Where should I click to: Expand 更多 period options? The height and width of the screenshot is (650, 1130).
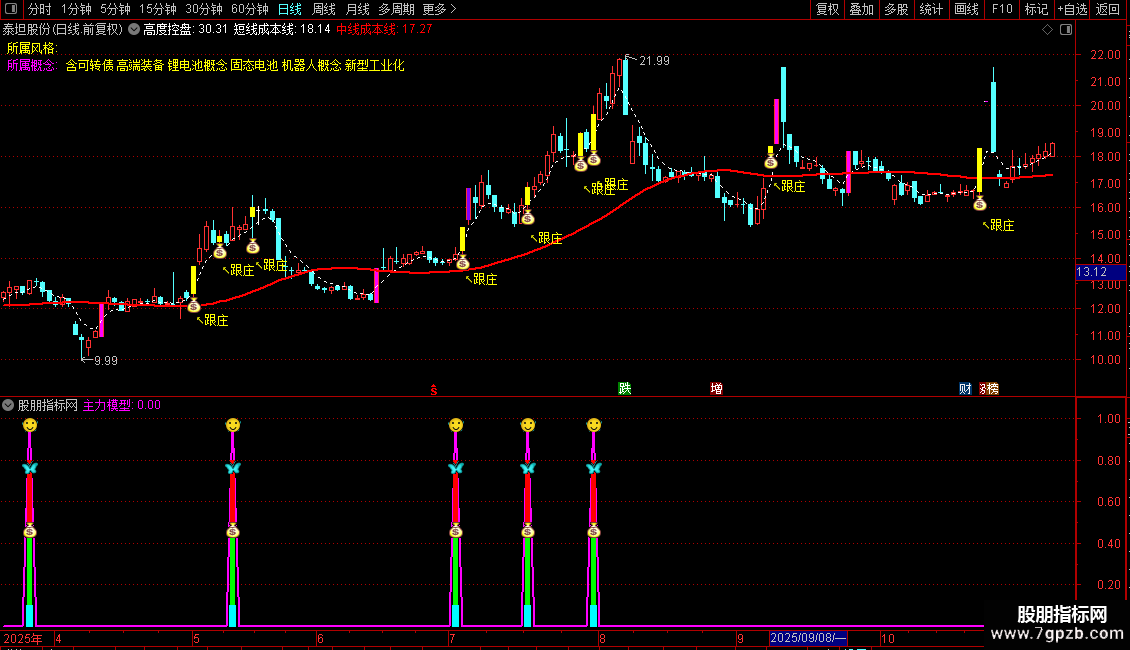440,9
